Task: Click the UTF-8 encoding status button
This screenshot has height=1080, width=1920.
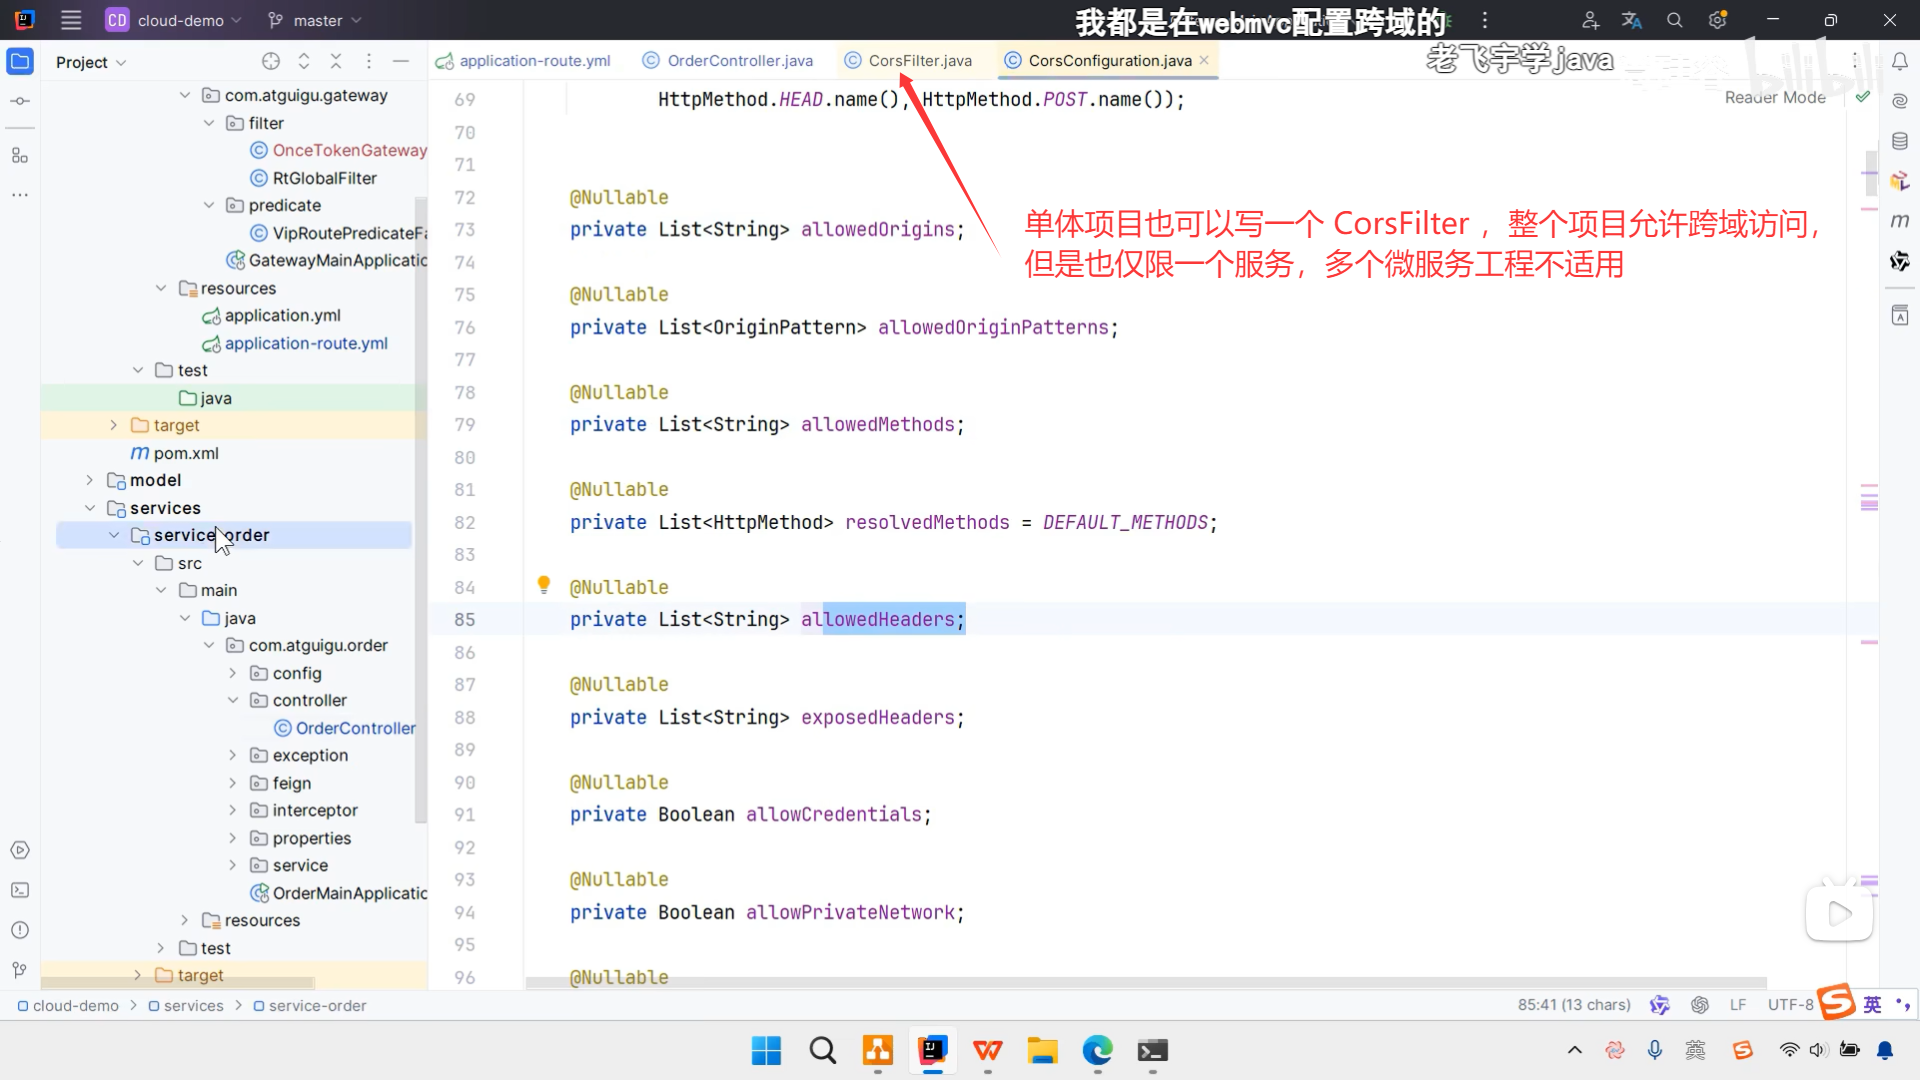Action: click(1789, 1005)
